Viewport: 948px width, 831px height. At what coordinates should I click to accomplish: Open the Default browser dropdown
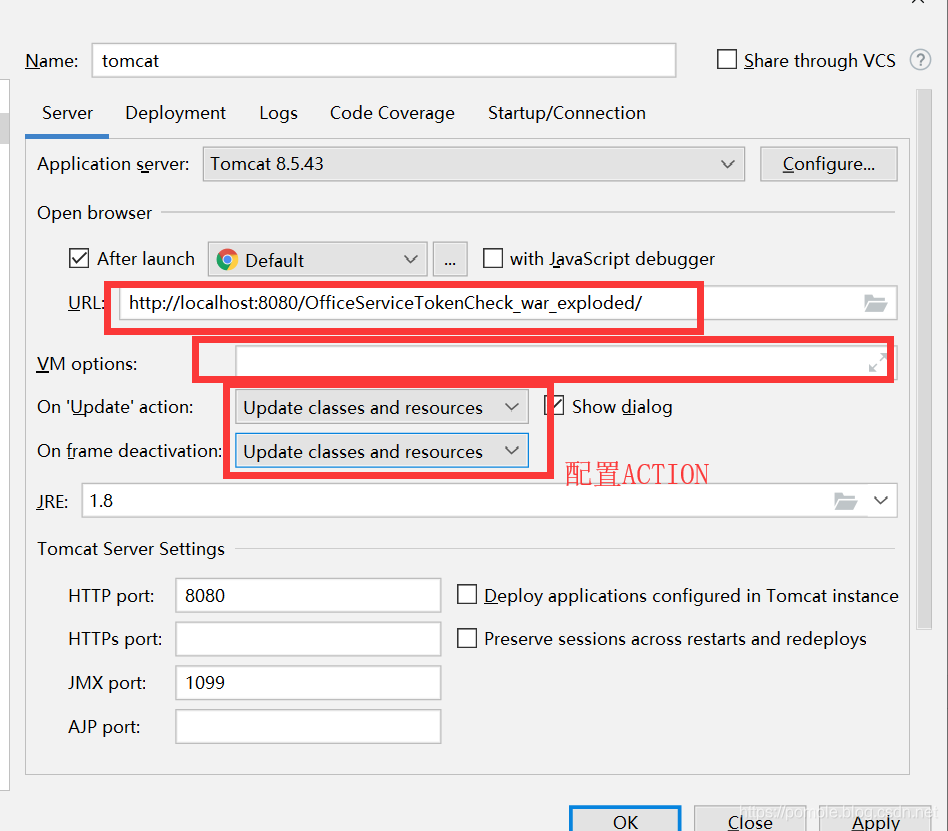(317, 259)
